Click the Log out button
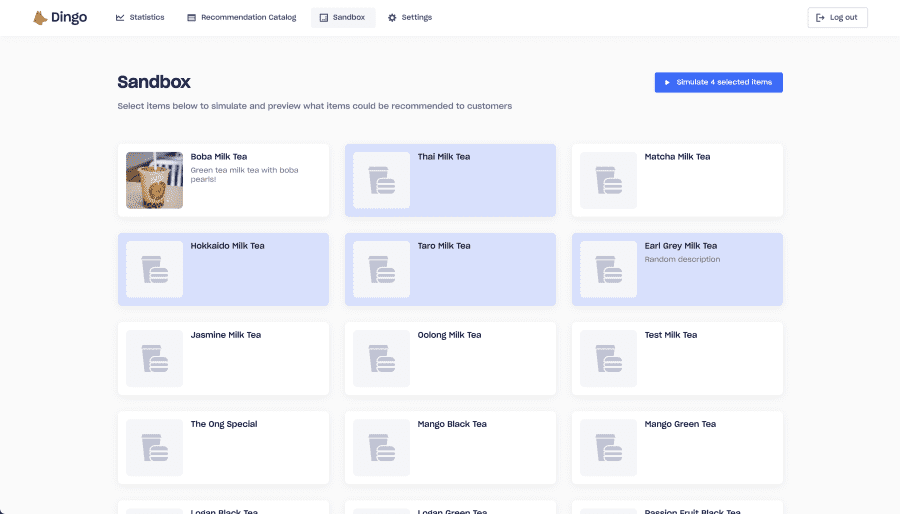Screen dimensions: 900x514 pyautogui.click(x=837, y=17)
